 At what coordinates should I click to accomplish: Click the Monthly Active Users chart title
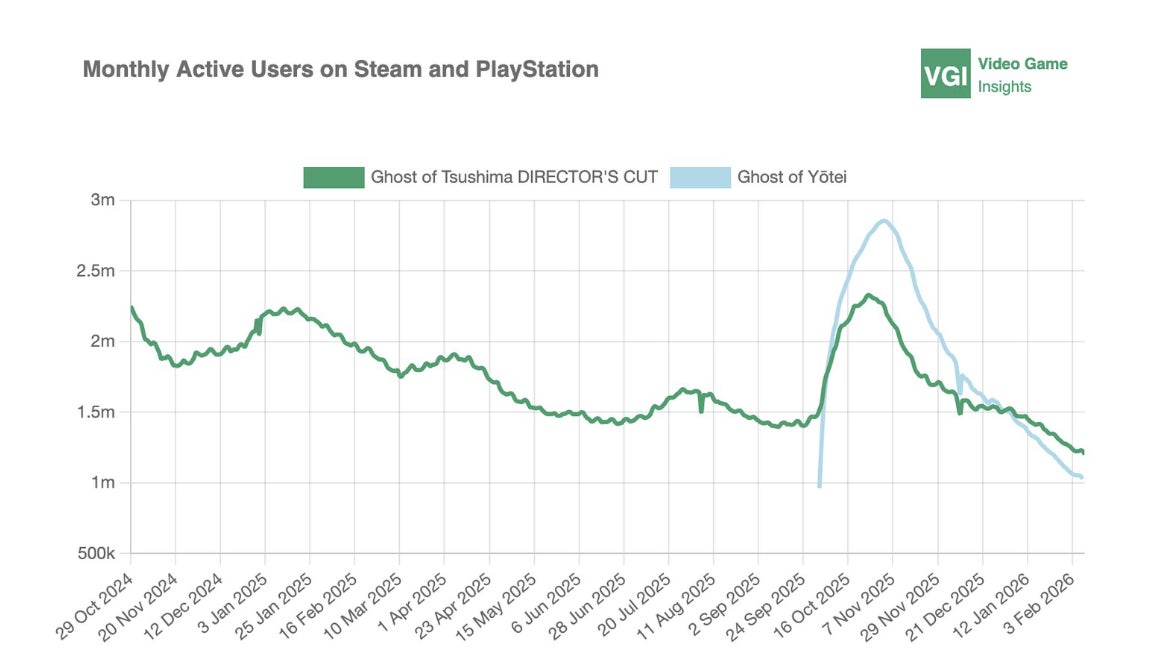(x=340, y=69)
